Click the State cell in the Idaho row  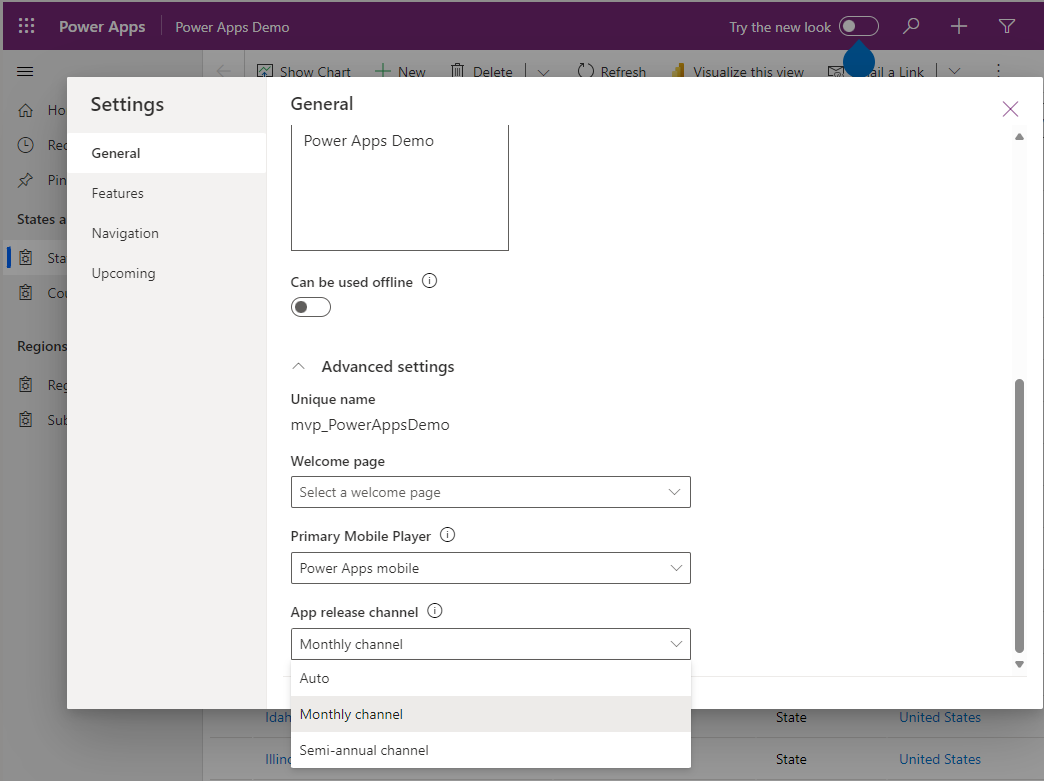(x=791, y=717)
